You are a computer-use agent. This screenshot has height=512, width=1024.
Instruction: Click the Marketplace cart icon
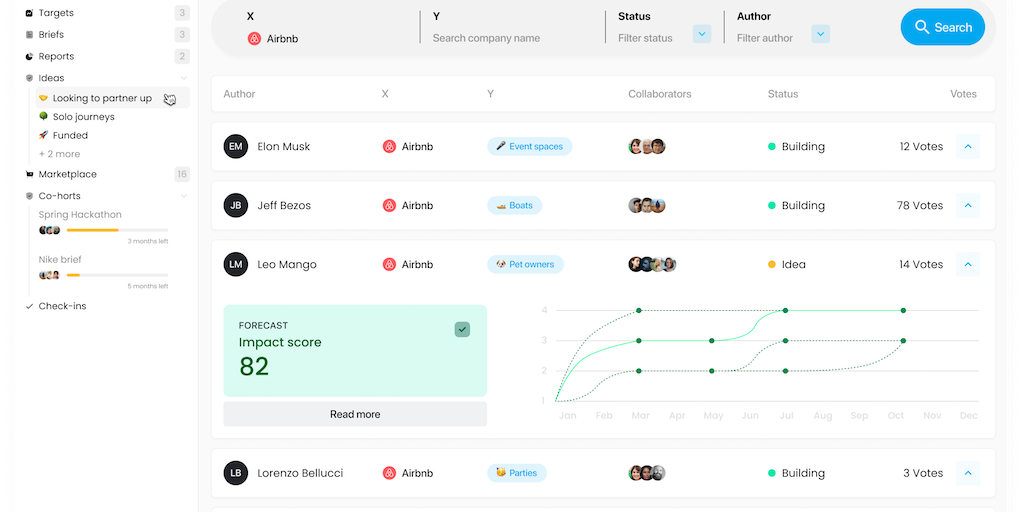29,174
